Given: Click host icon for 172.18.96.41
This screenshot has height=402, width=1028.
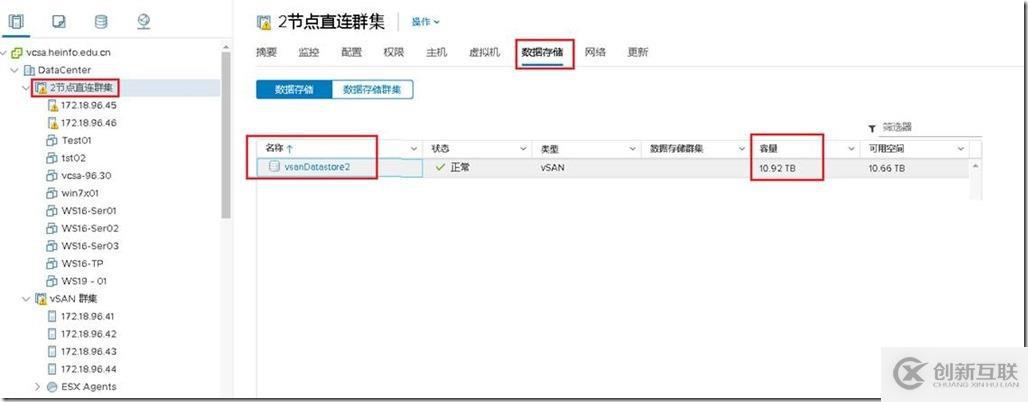Looking at the screenshot, I should point(53,316).
